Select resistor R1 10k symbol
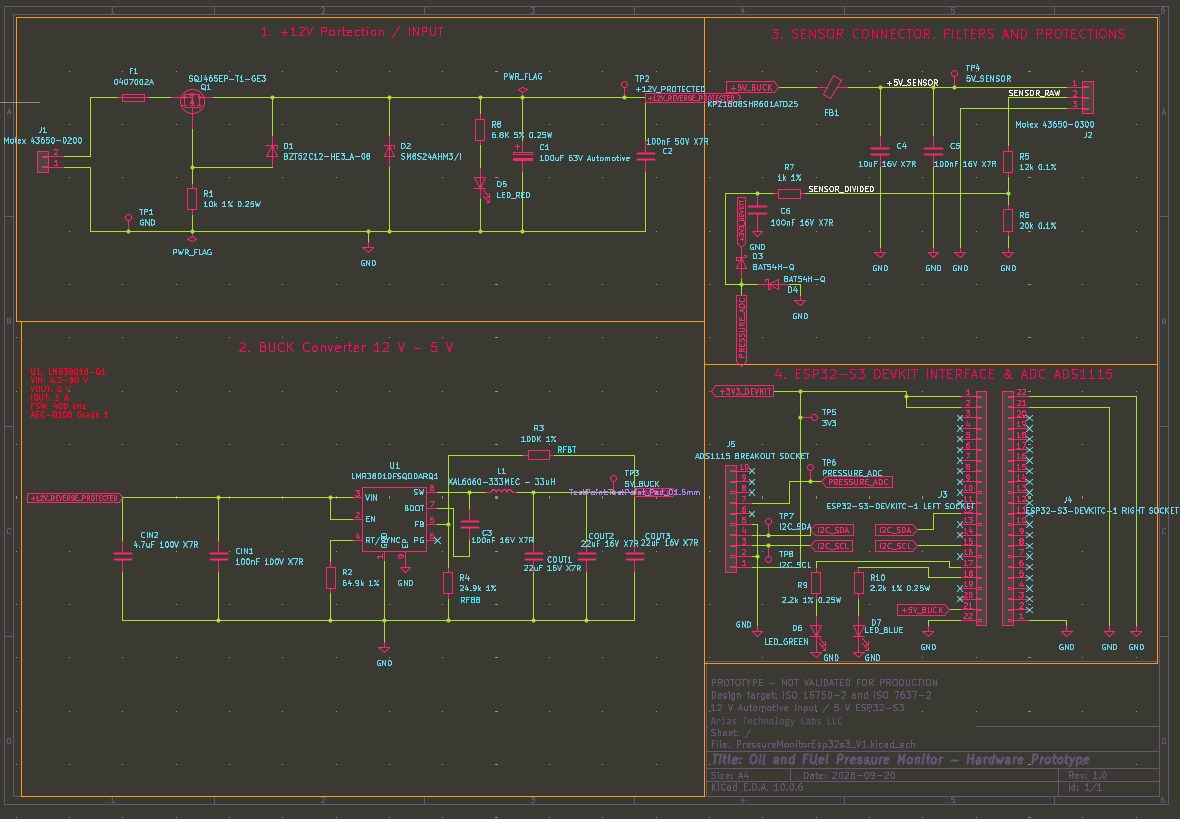This screenshot has width=1180, height=819. click(192, 199)
